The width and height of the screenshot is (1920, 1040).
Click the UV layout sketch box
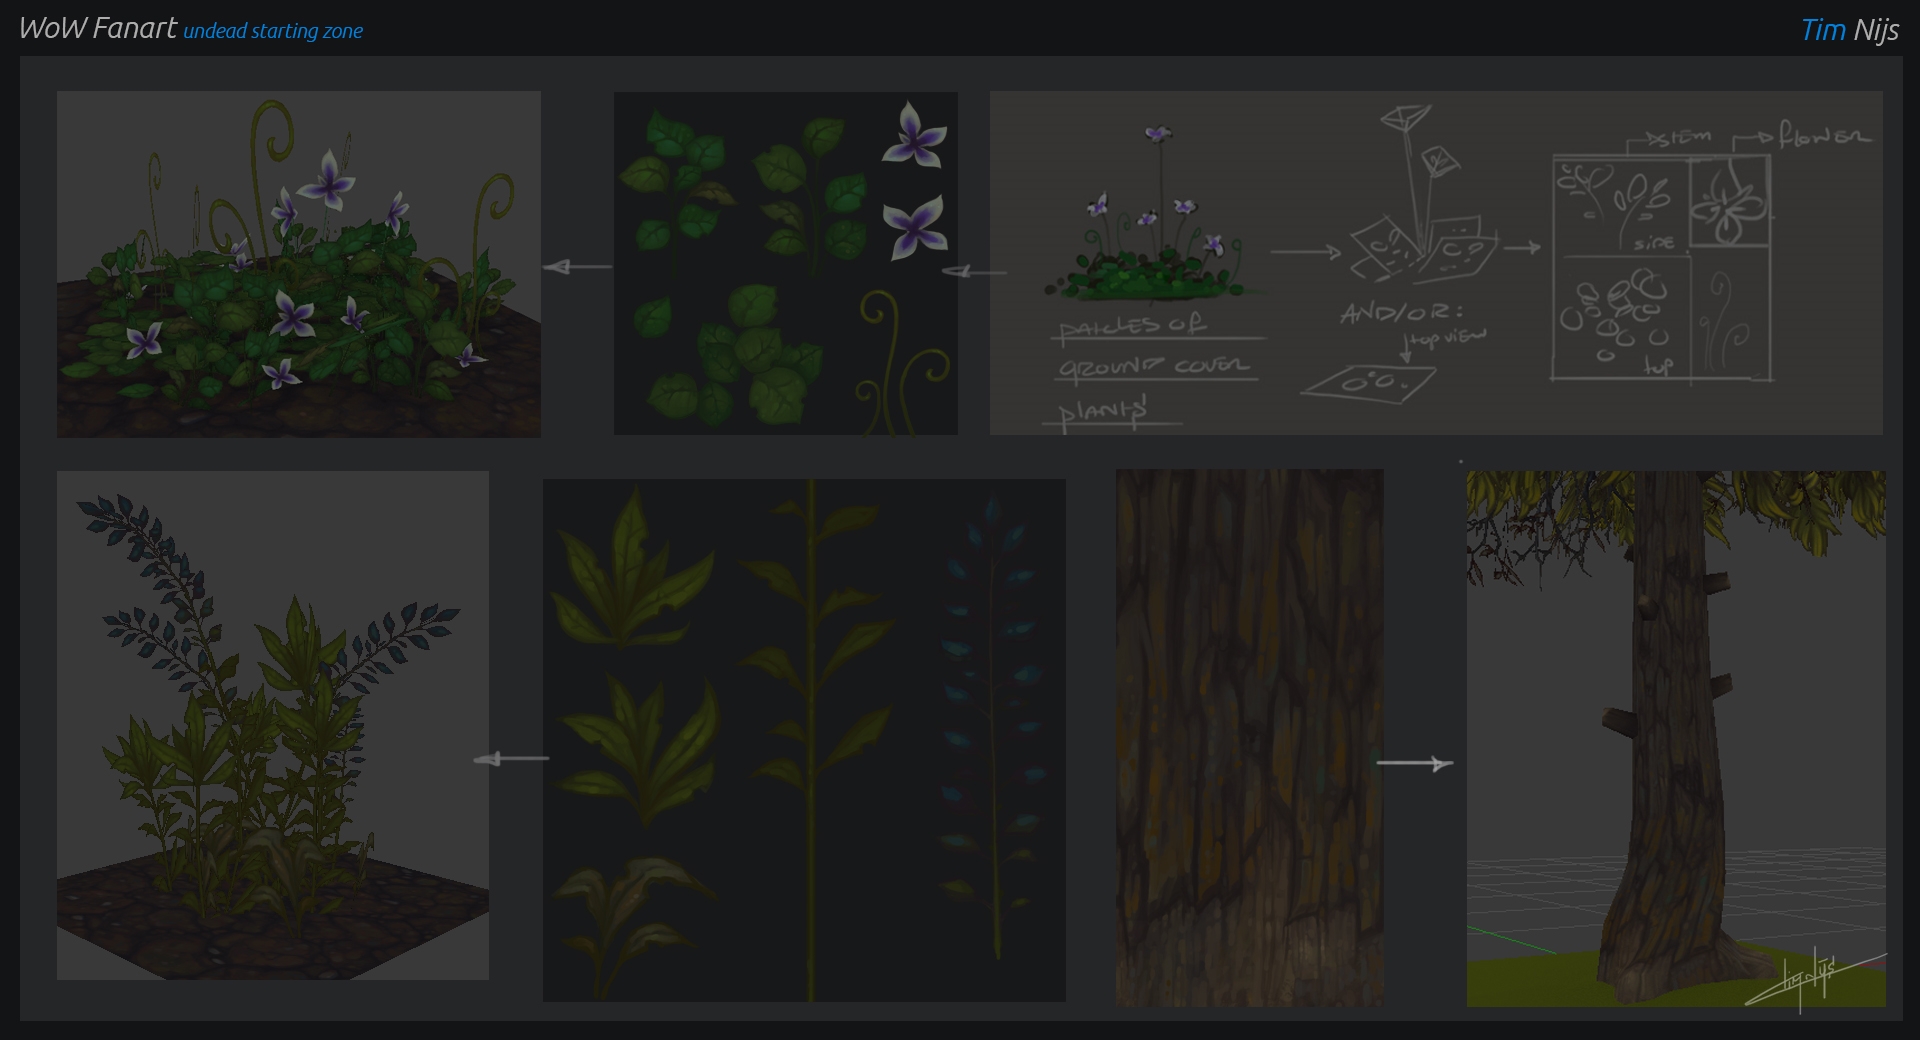click(1662, 267)
